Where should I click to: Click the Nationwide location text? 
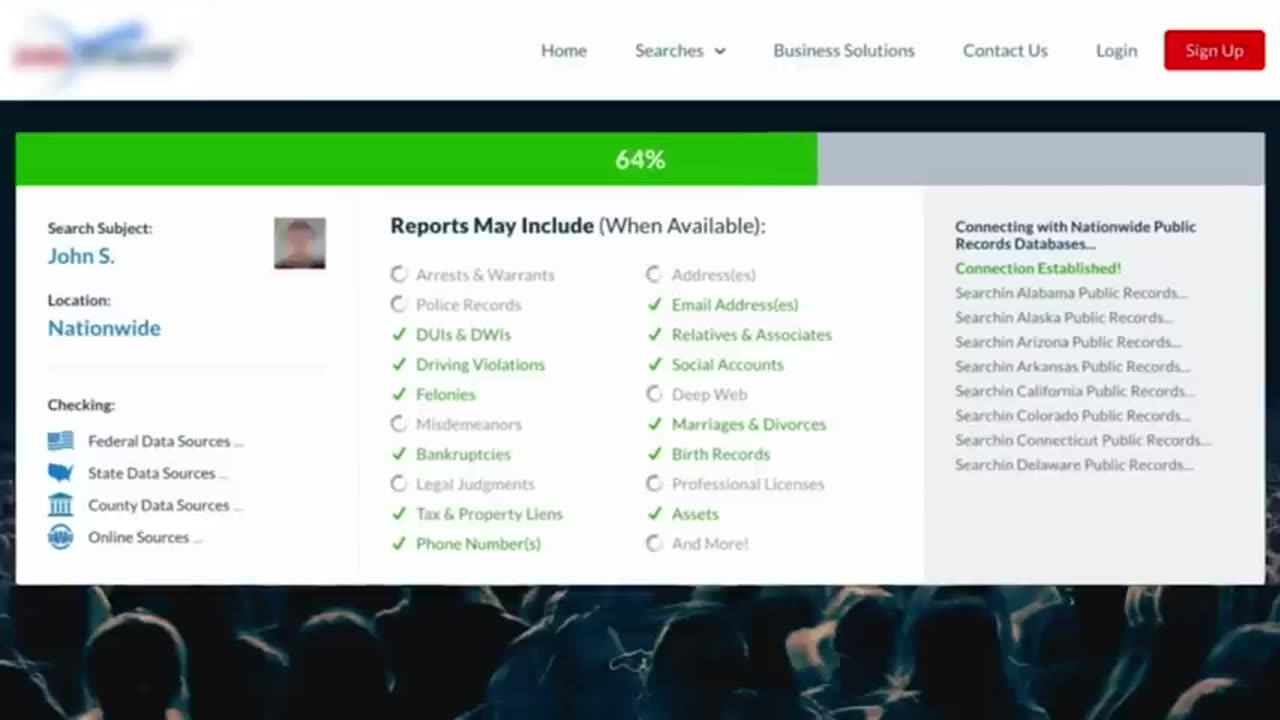(x=104, y=328)
